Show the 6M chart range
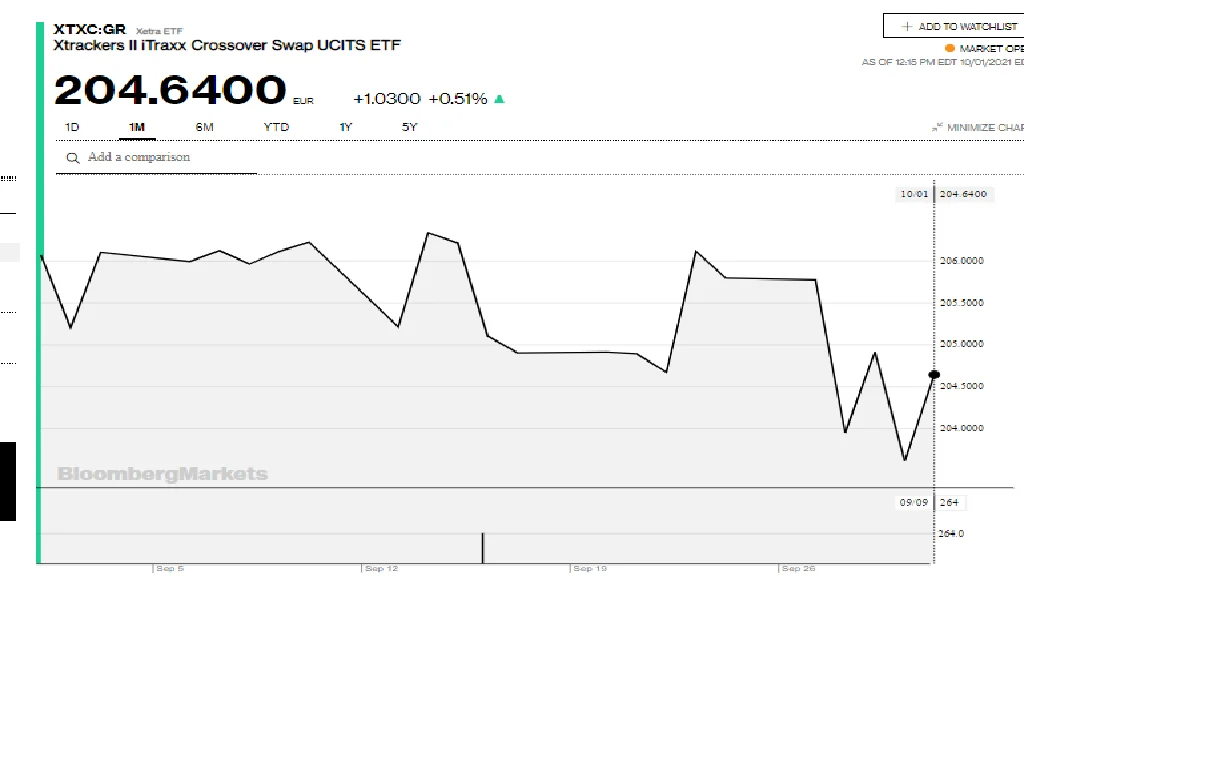This screenshot has width=1220, height=760. point(204,127)
